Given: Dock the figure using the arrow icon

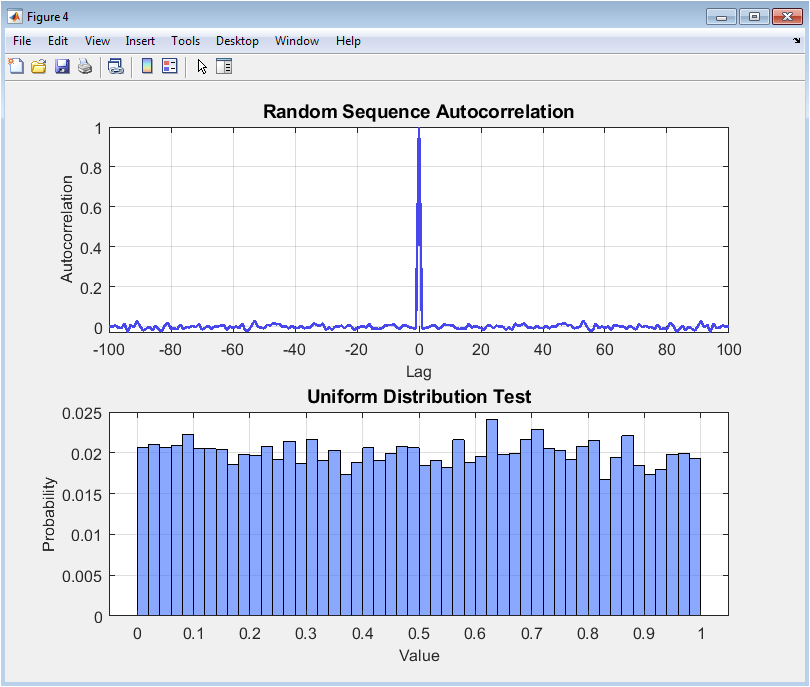Looking at the screenshot, I should click(x=797, y=41).
